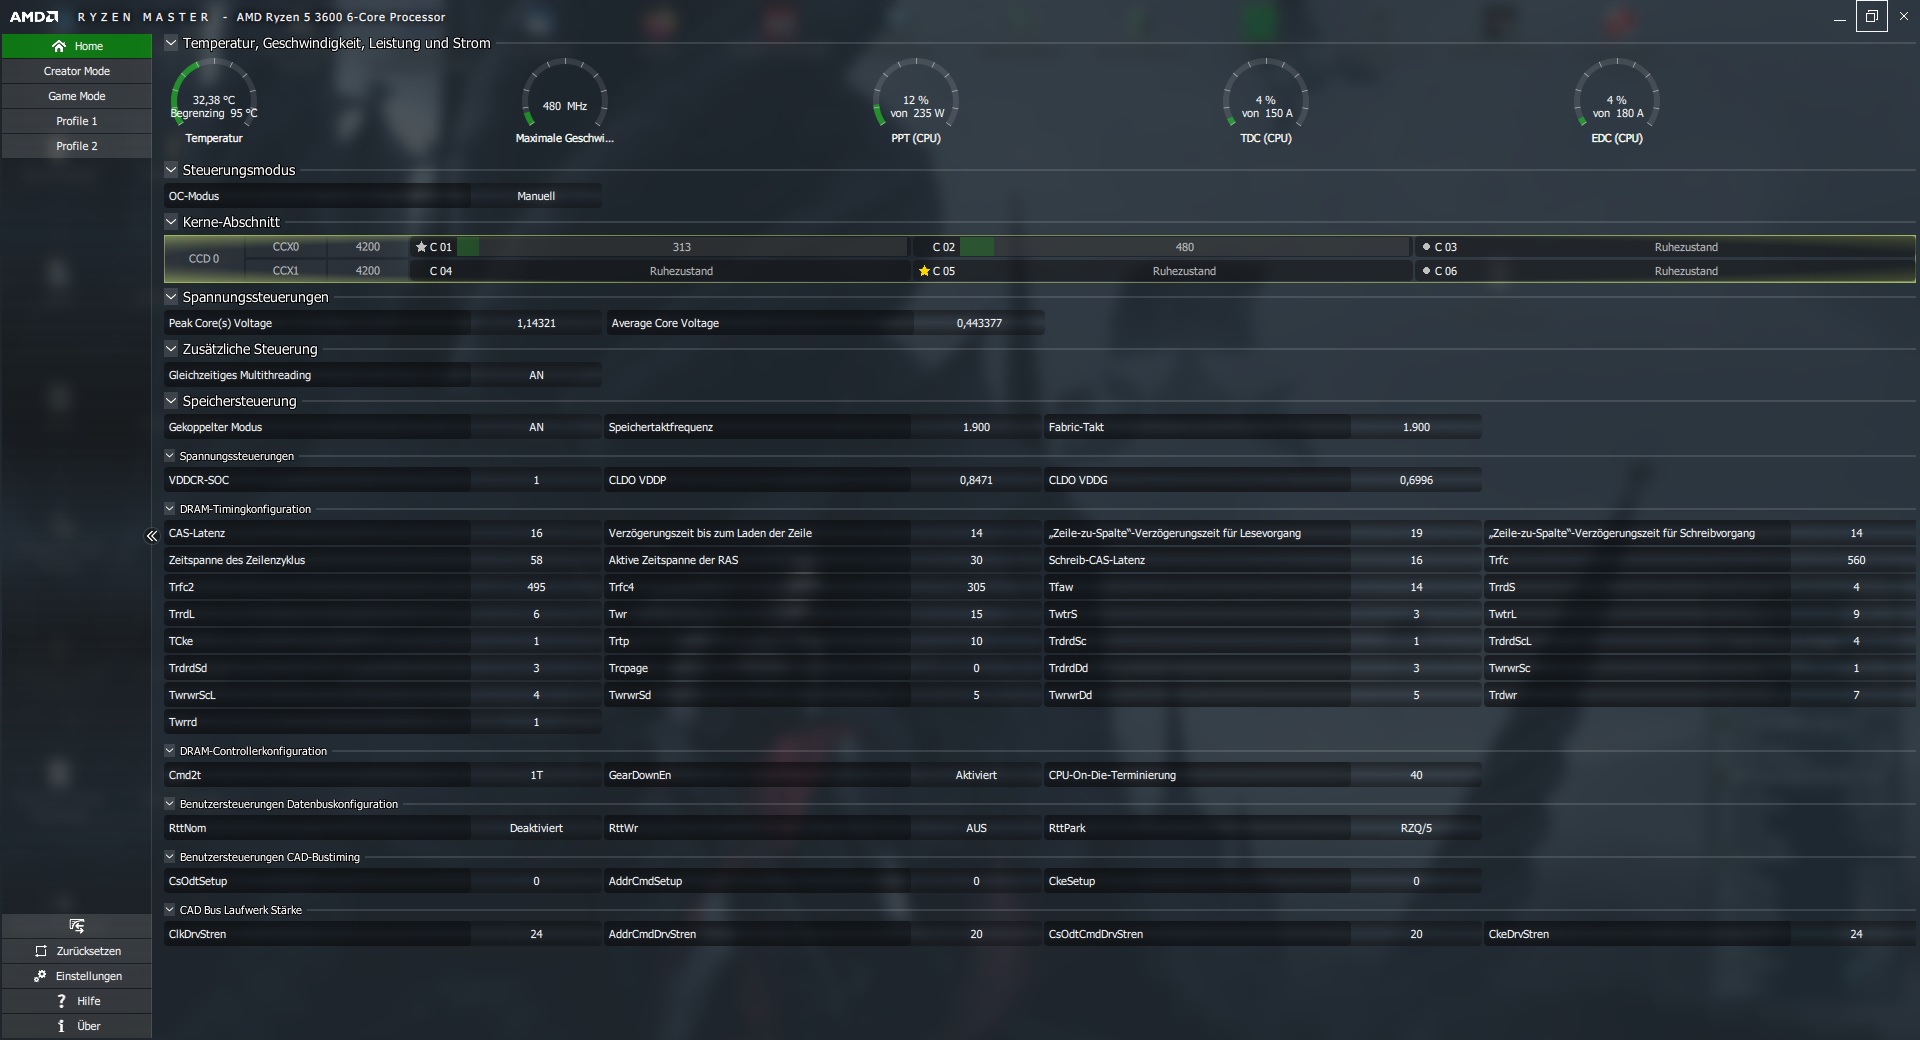Collapse Benutzersteuerungen CAD-Bustiming subsection
The image size is (1920, 1040).
[x=170, y=857]
